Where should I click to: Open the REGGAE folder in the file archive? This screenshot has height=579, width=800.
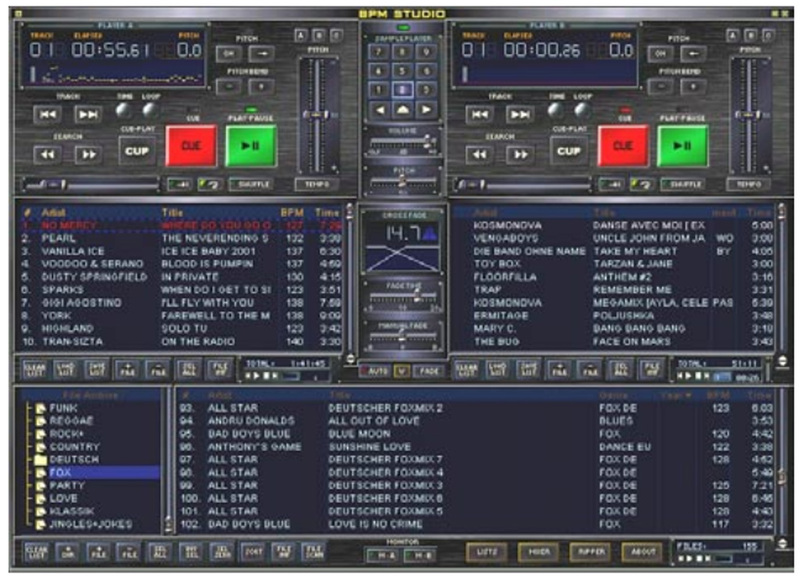[71, 421]
